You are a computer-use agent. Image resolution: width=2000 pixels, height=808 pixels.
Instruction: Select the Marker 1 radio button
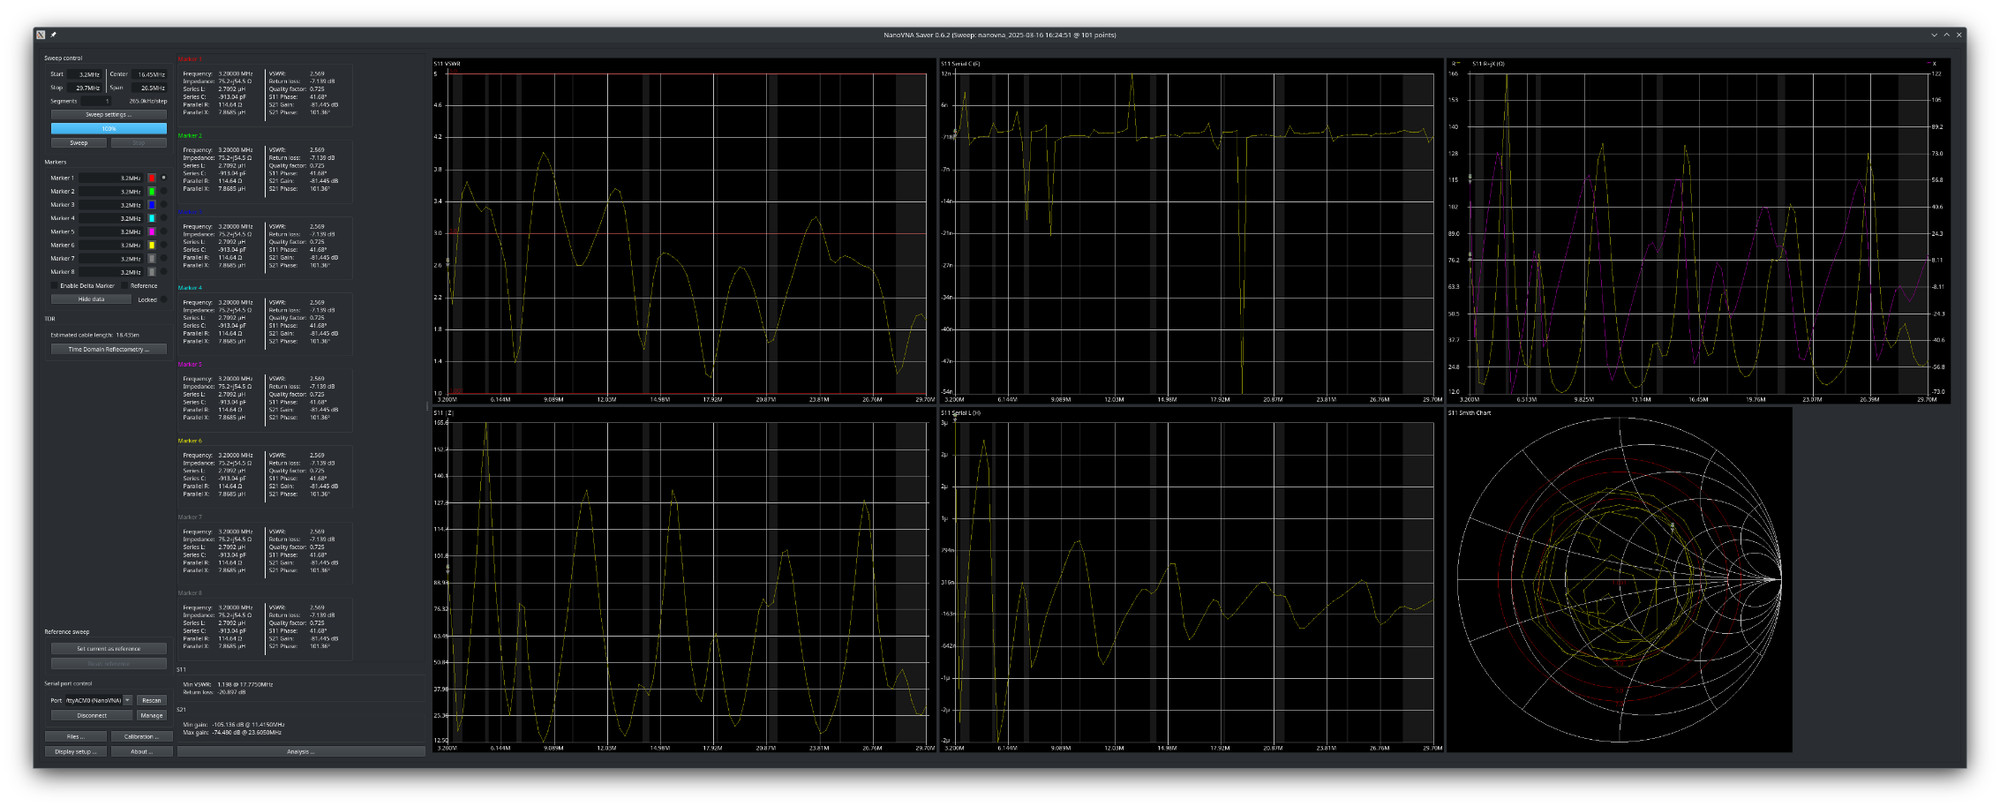(164, 178)
